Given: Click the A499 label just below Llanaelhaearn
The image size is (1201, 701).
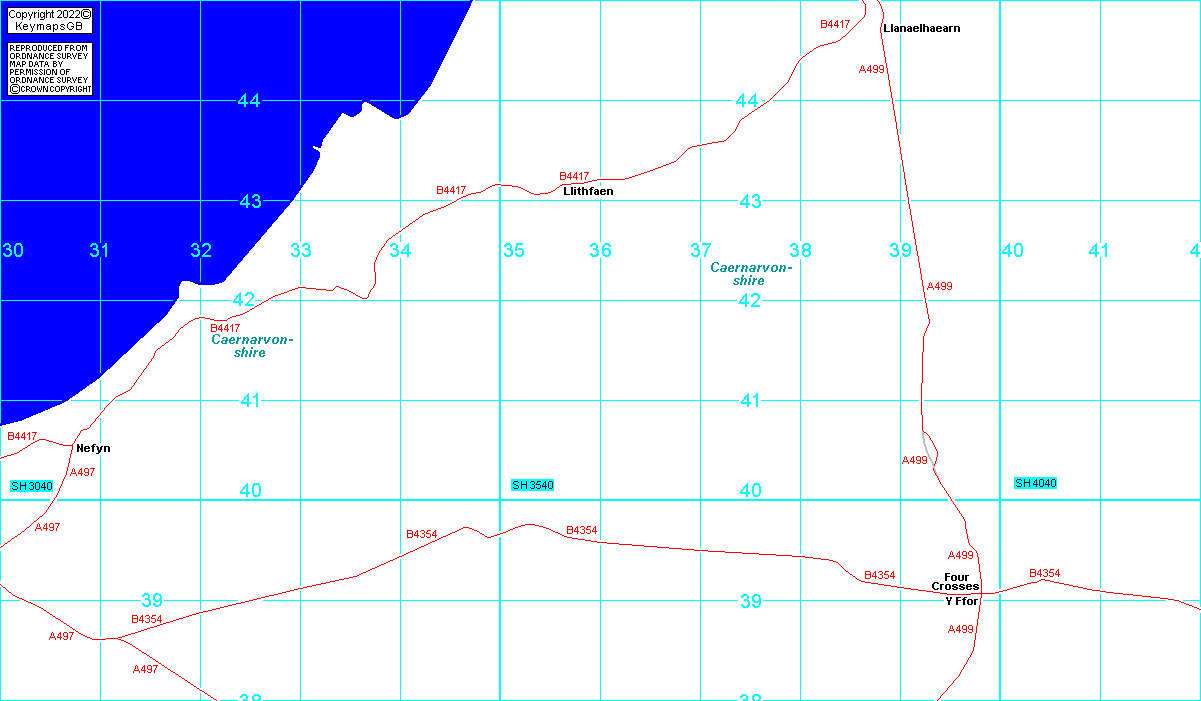Looking at the screenshot, I should pyautogui.click(x=872, y=69).
